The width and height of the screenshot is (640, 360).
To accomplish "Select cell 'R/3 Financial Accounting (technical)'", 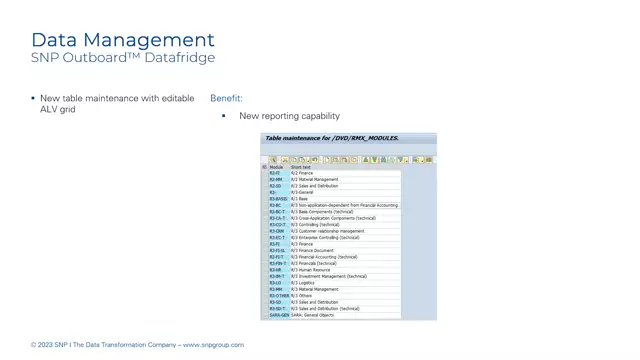I will 345,257.
